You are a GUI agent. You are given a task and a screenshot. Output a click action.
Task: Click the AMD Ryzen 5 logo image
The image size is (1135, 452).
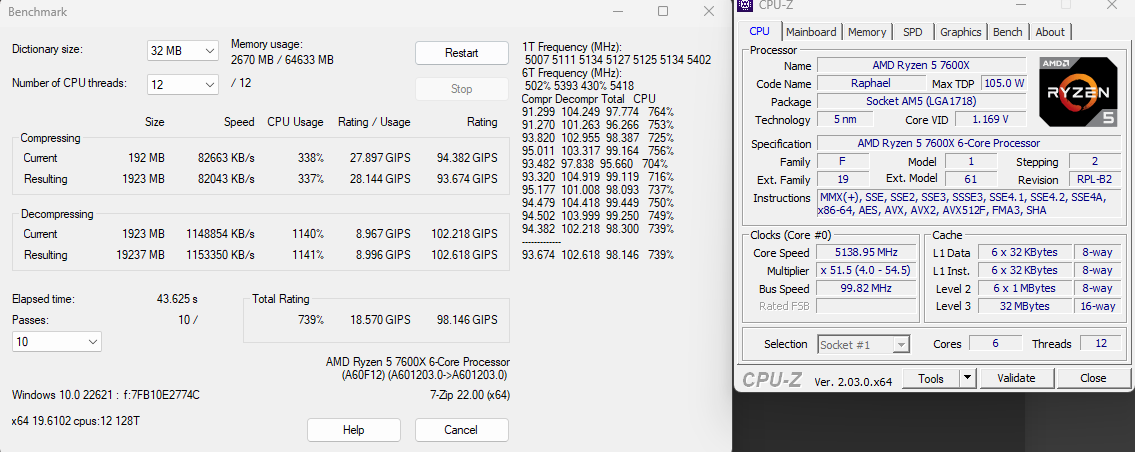tap(1078, 92)
